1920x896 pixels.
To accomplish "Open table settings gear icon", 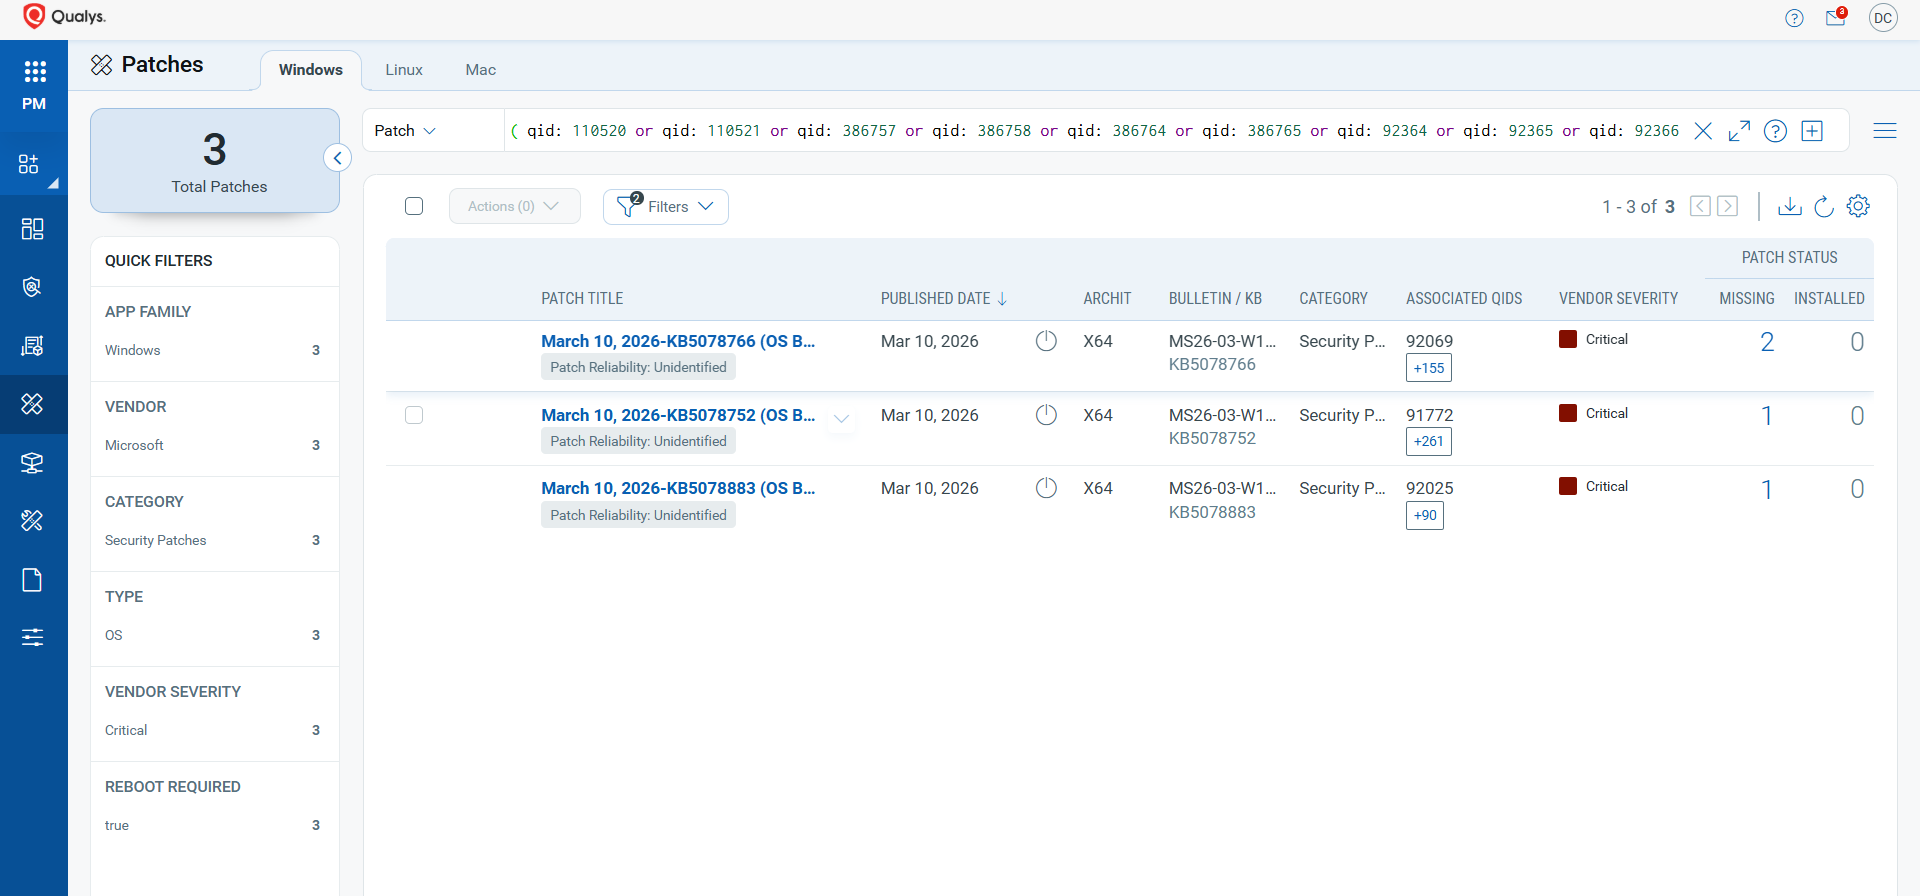I will (x=1858, y=206).
